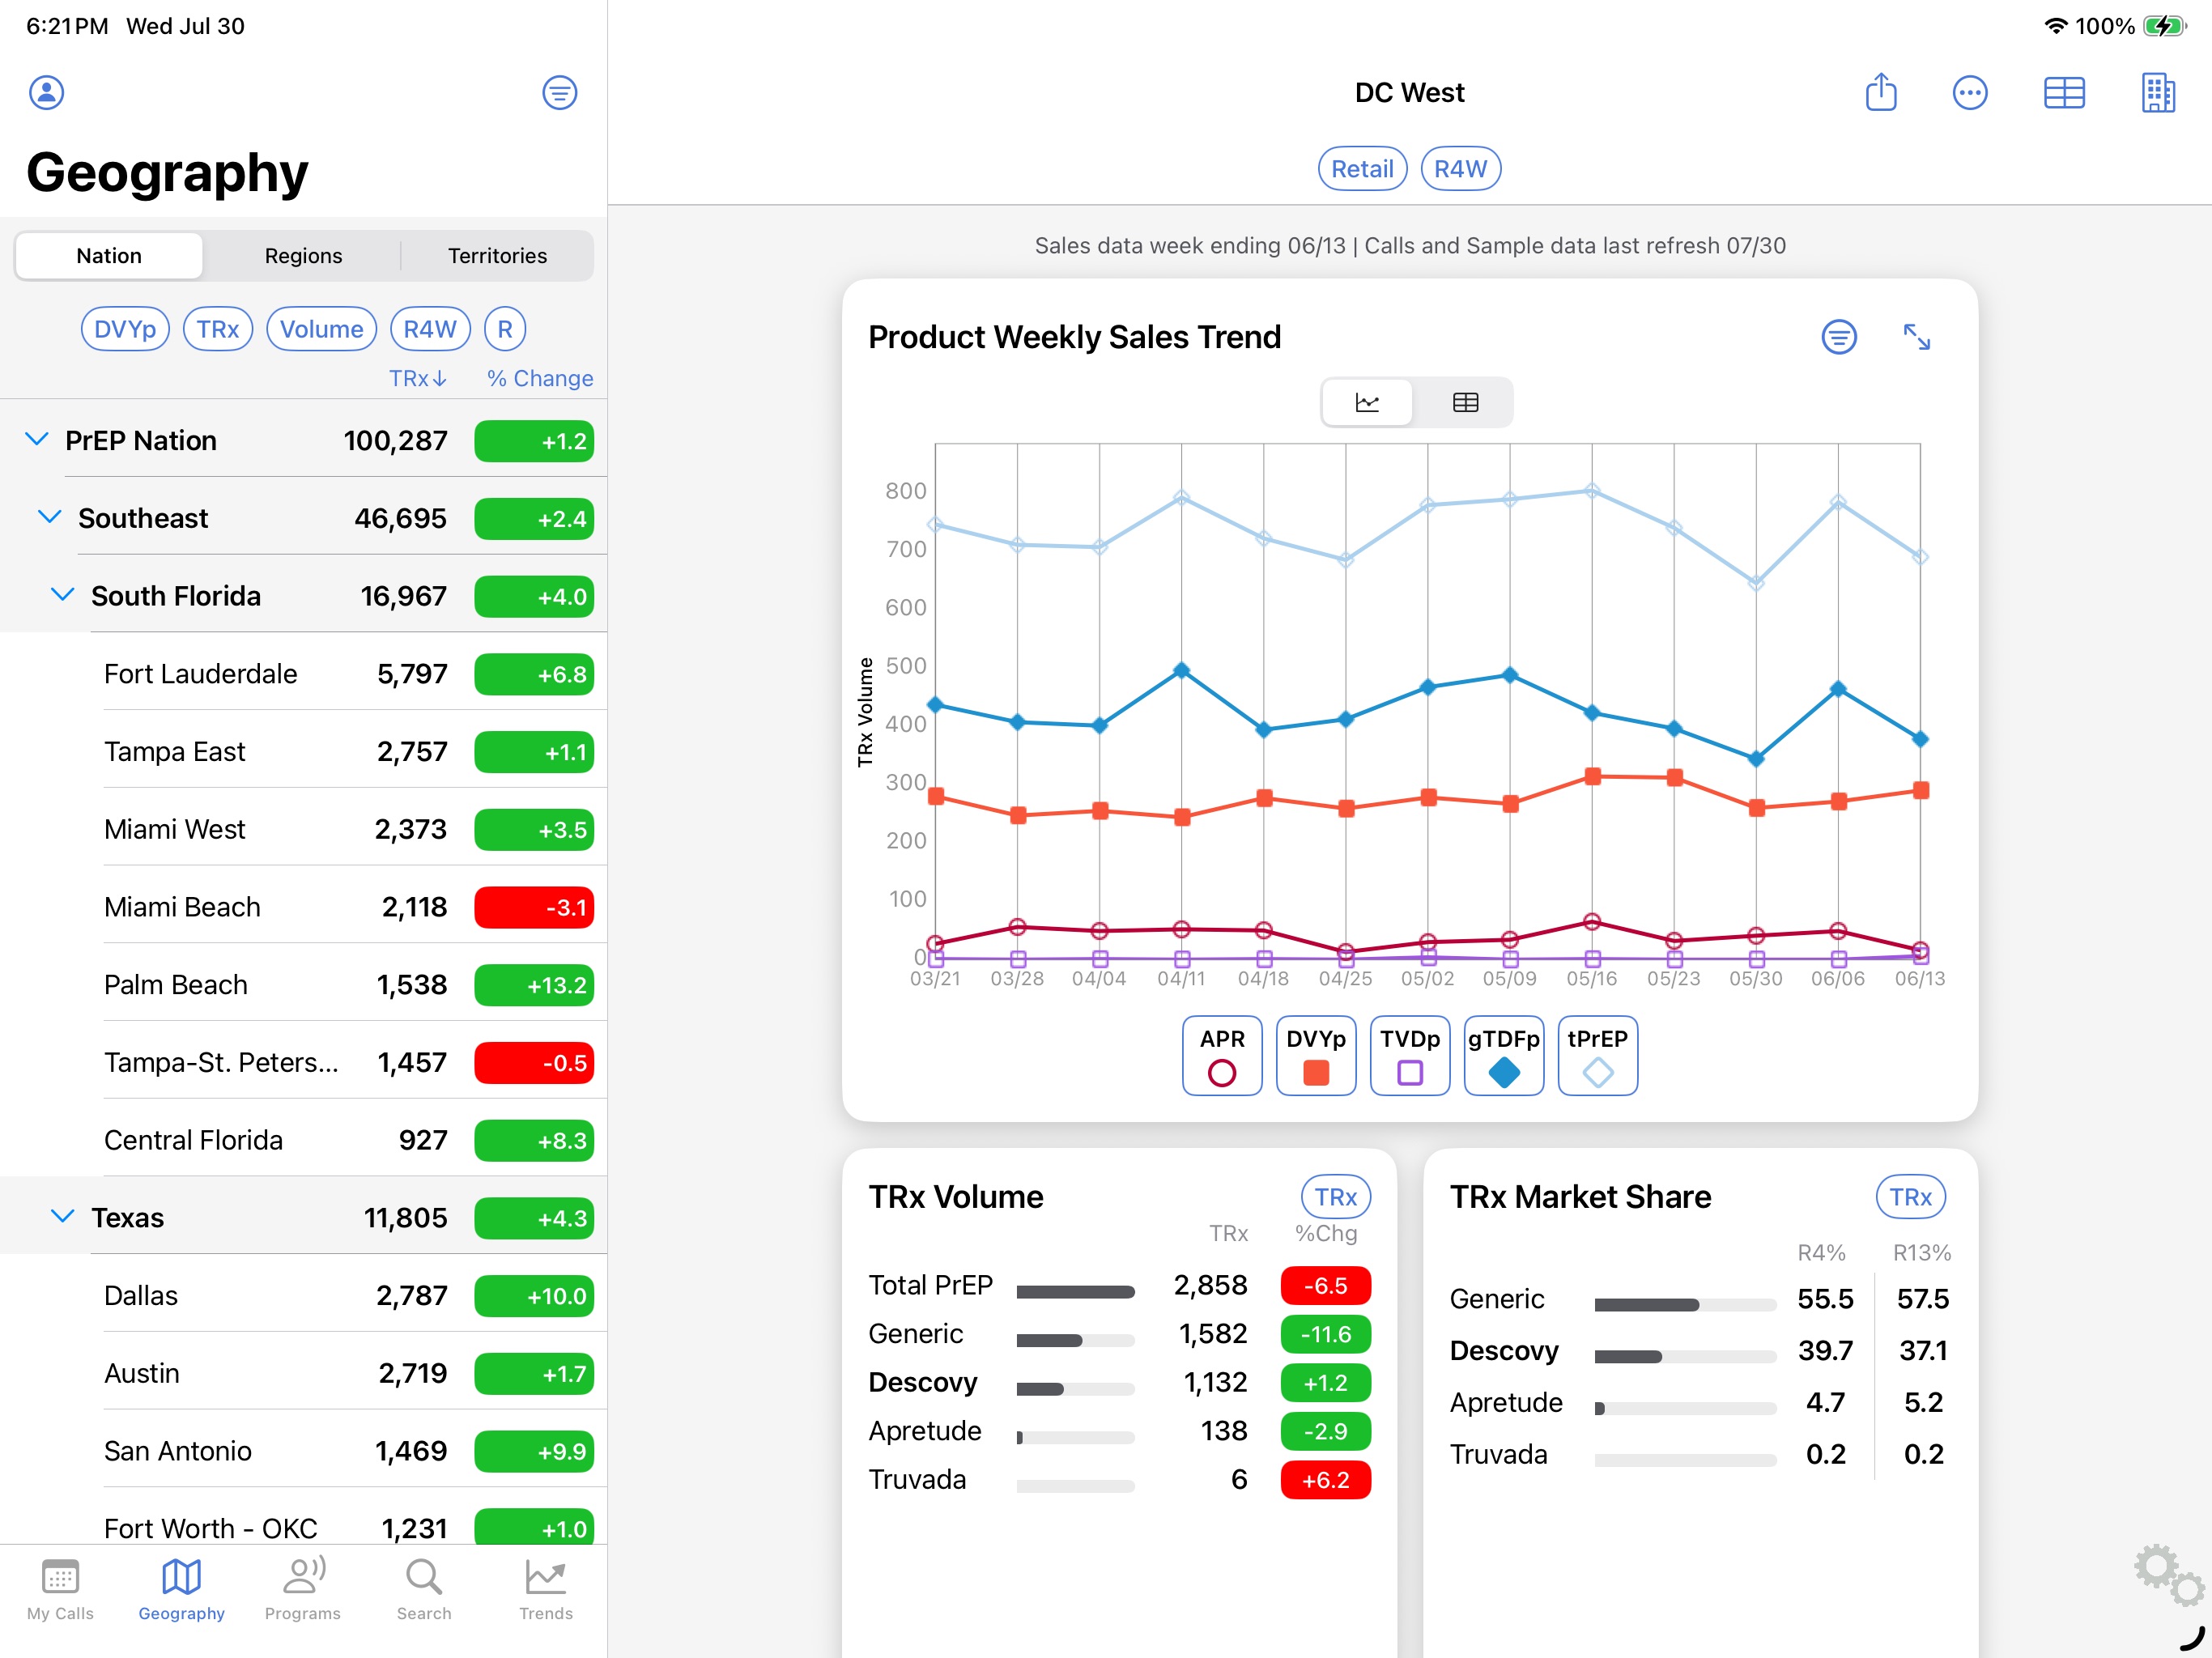Toggle the TVDp series in legend
The image size is (2212, 1658).
tap(1410, 1056)
